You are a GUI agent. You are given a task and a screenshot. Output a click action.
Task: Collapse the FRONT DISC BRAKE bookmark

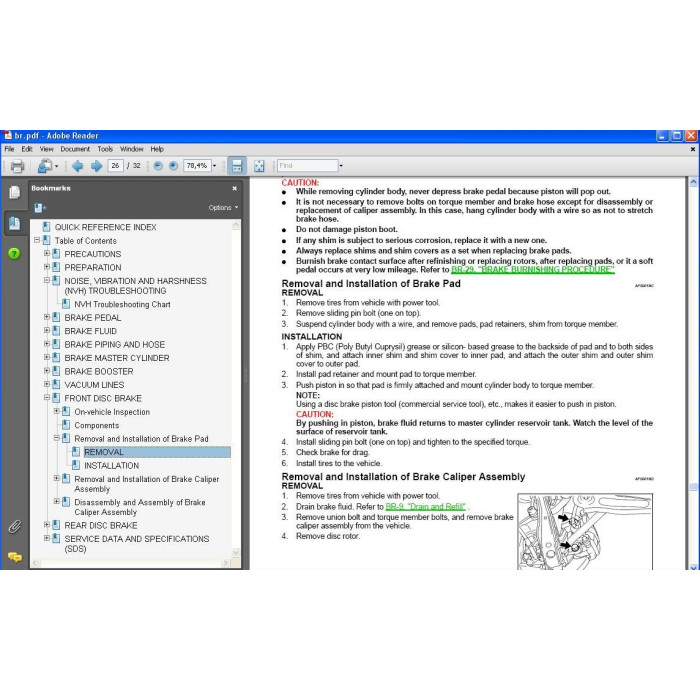pyautogui.click(x=47, y=397)
